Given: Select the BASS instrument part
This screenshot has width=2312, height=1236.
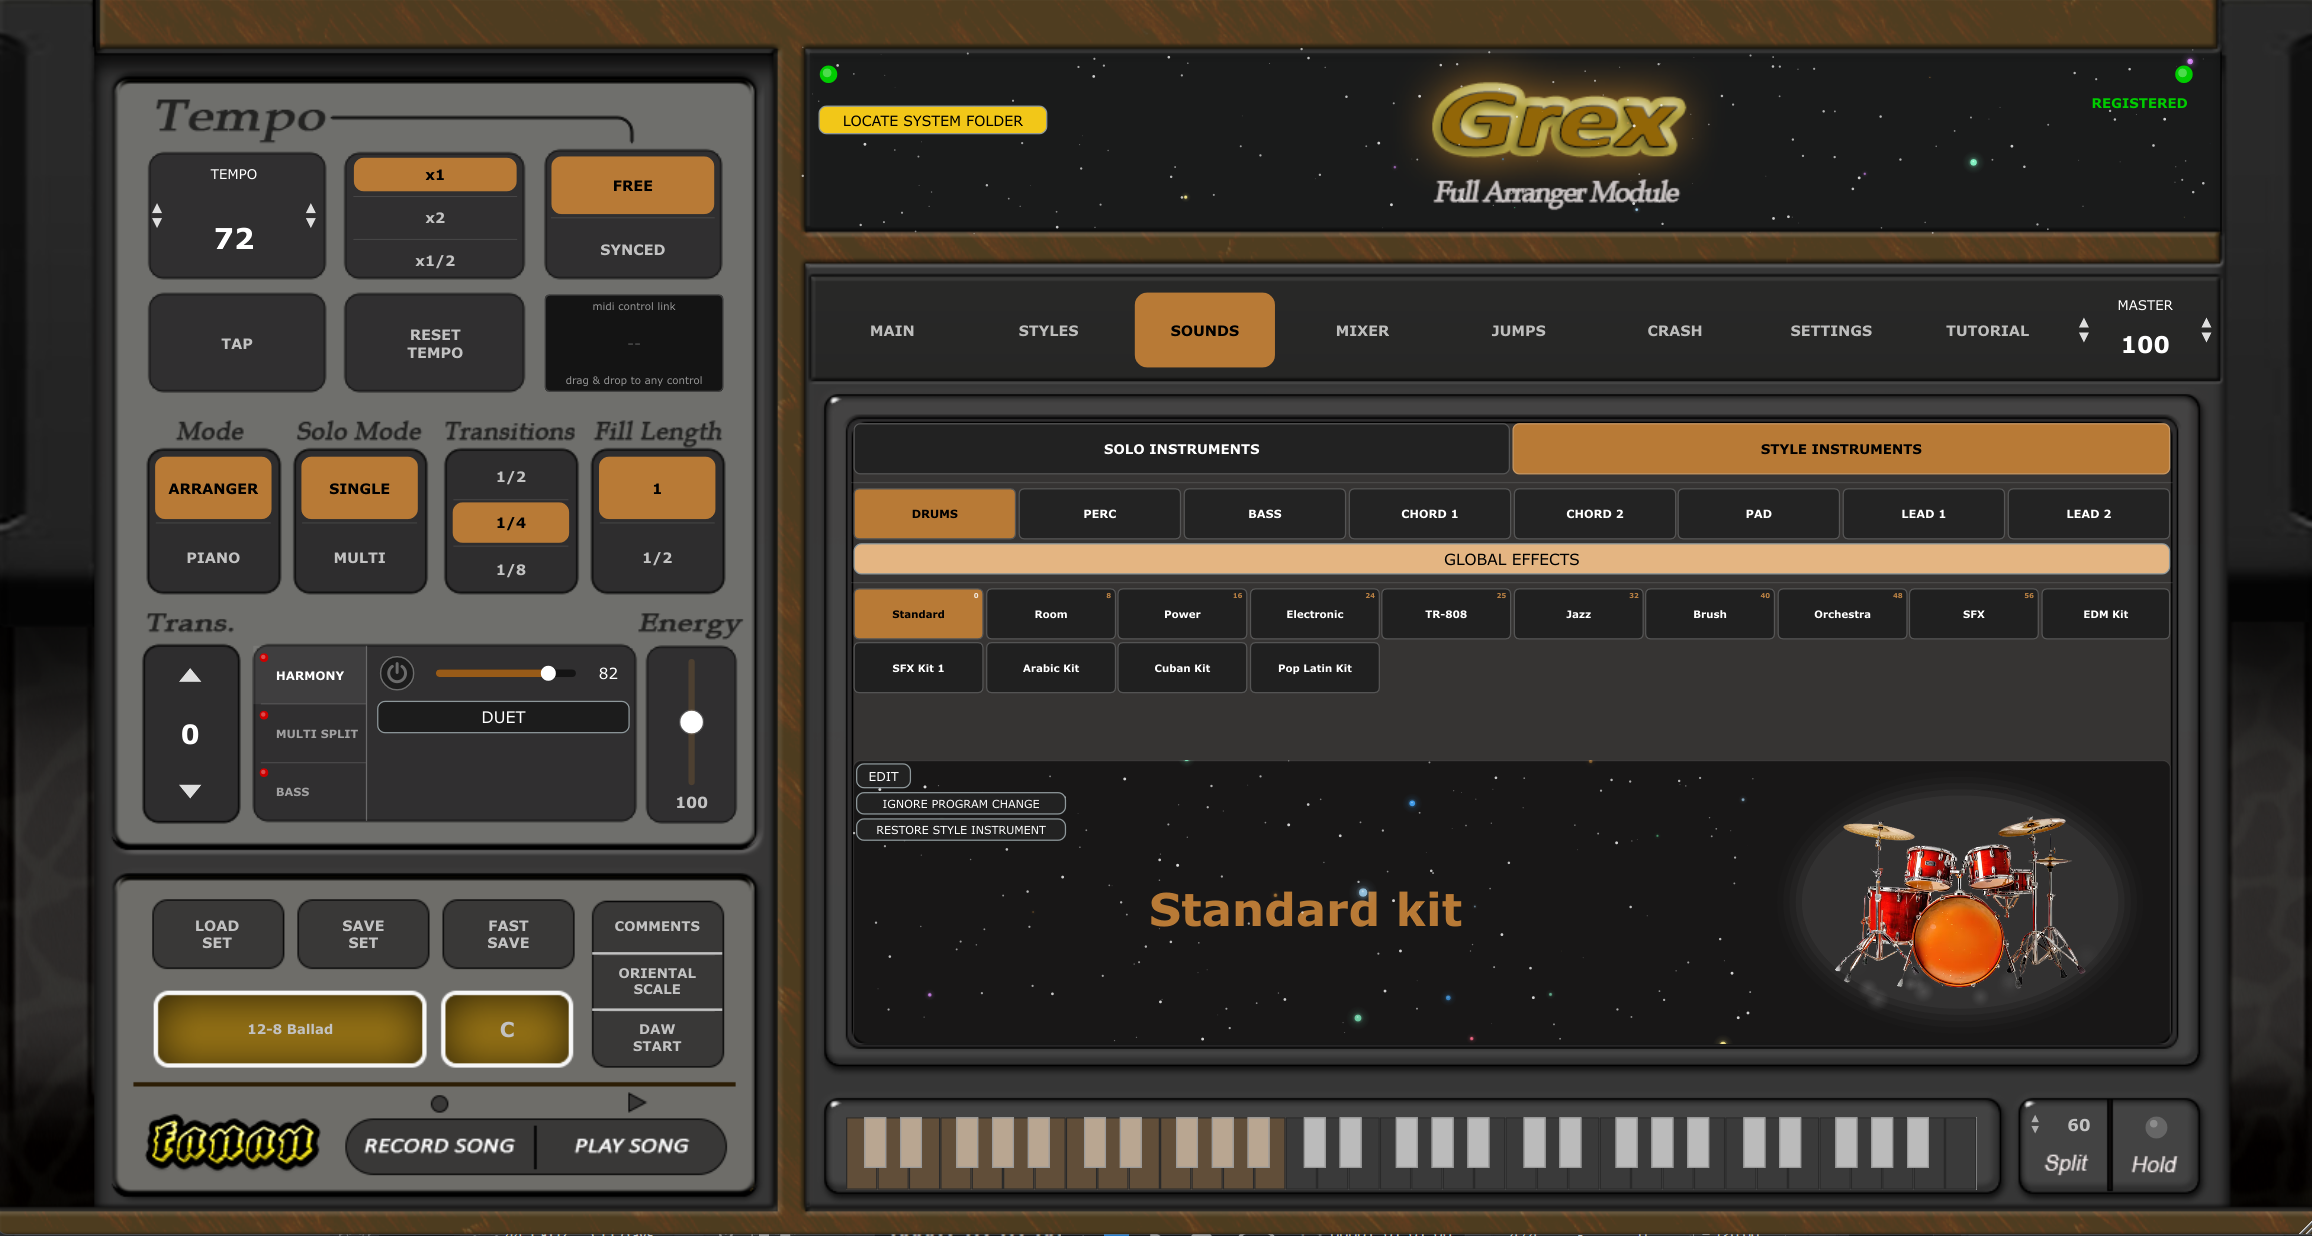Looking at the screenshot, I should 1264,513.
